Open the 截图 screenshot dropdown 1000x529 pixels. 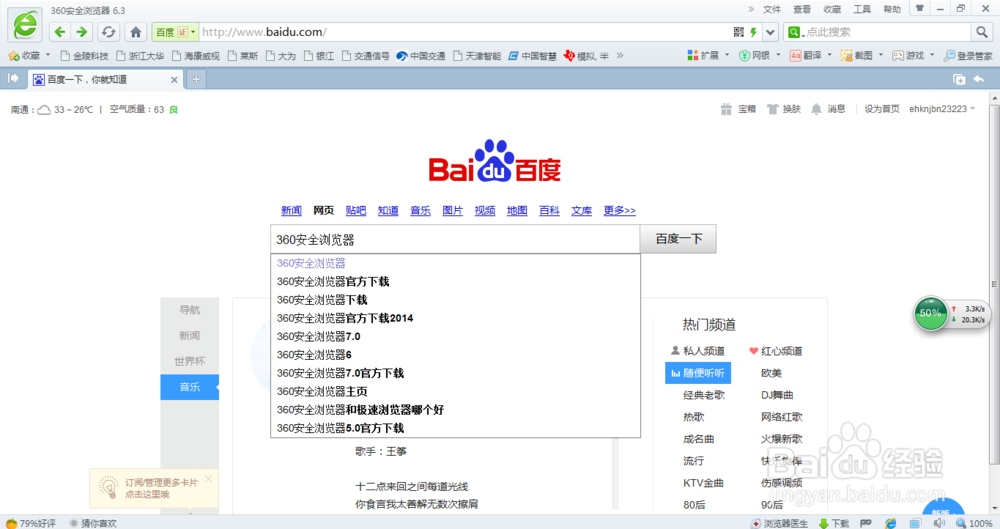coord(862,56)
